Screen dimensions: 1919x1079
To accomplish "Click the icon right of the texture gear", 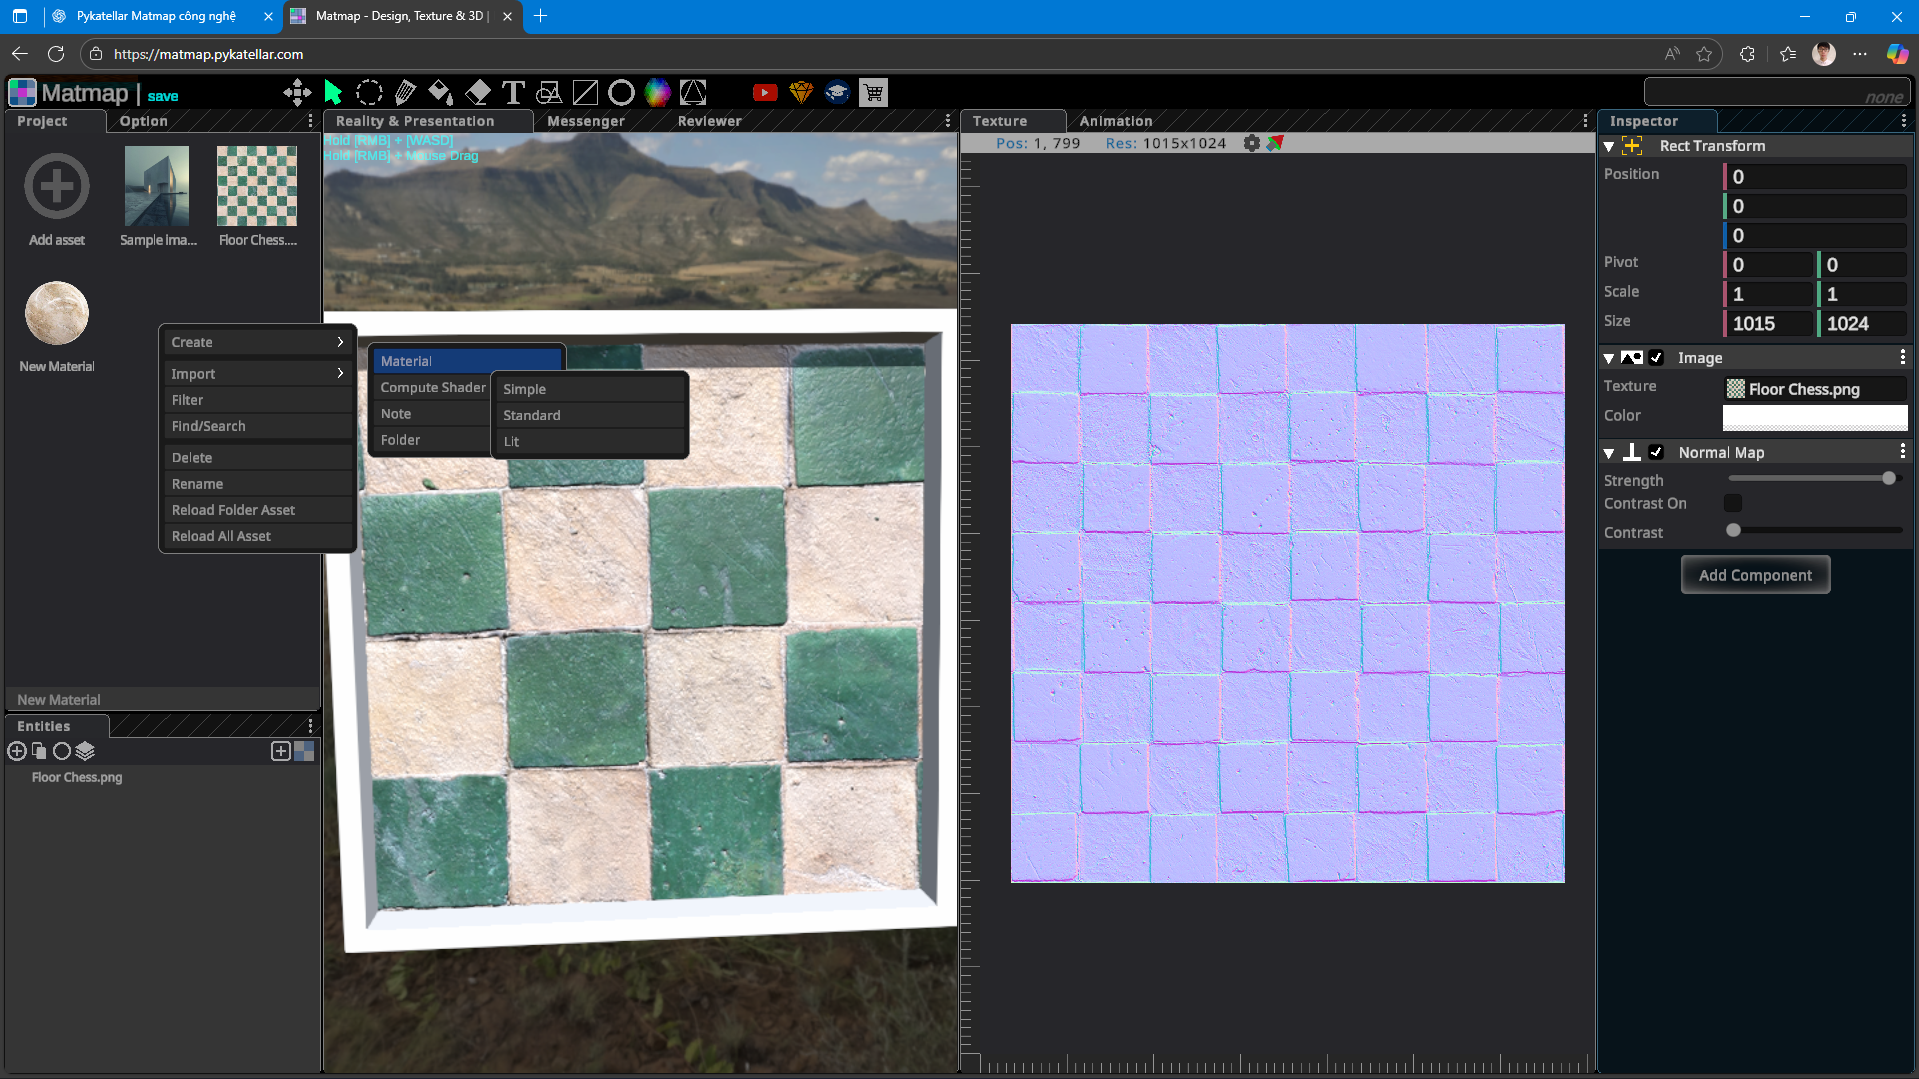I will coord(1275,143).
